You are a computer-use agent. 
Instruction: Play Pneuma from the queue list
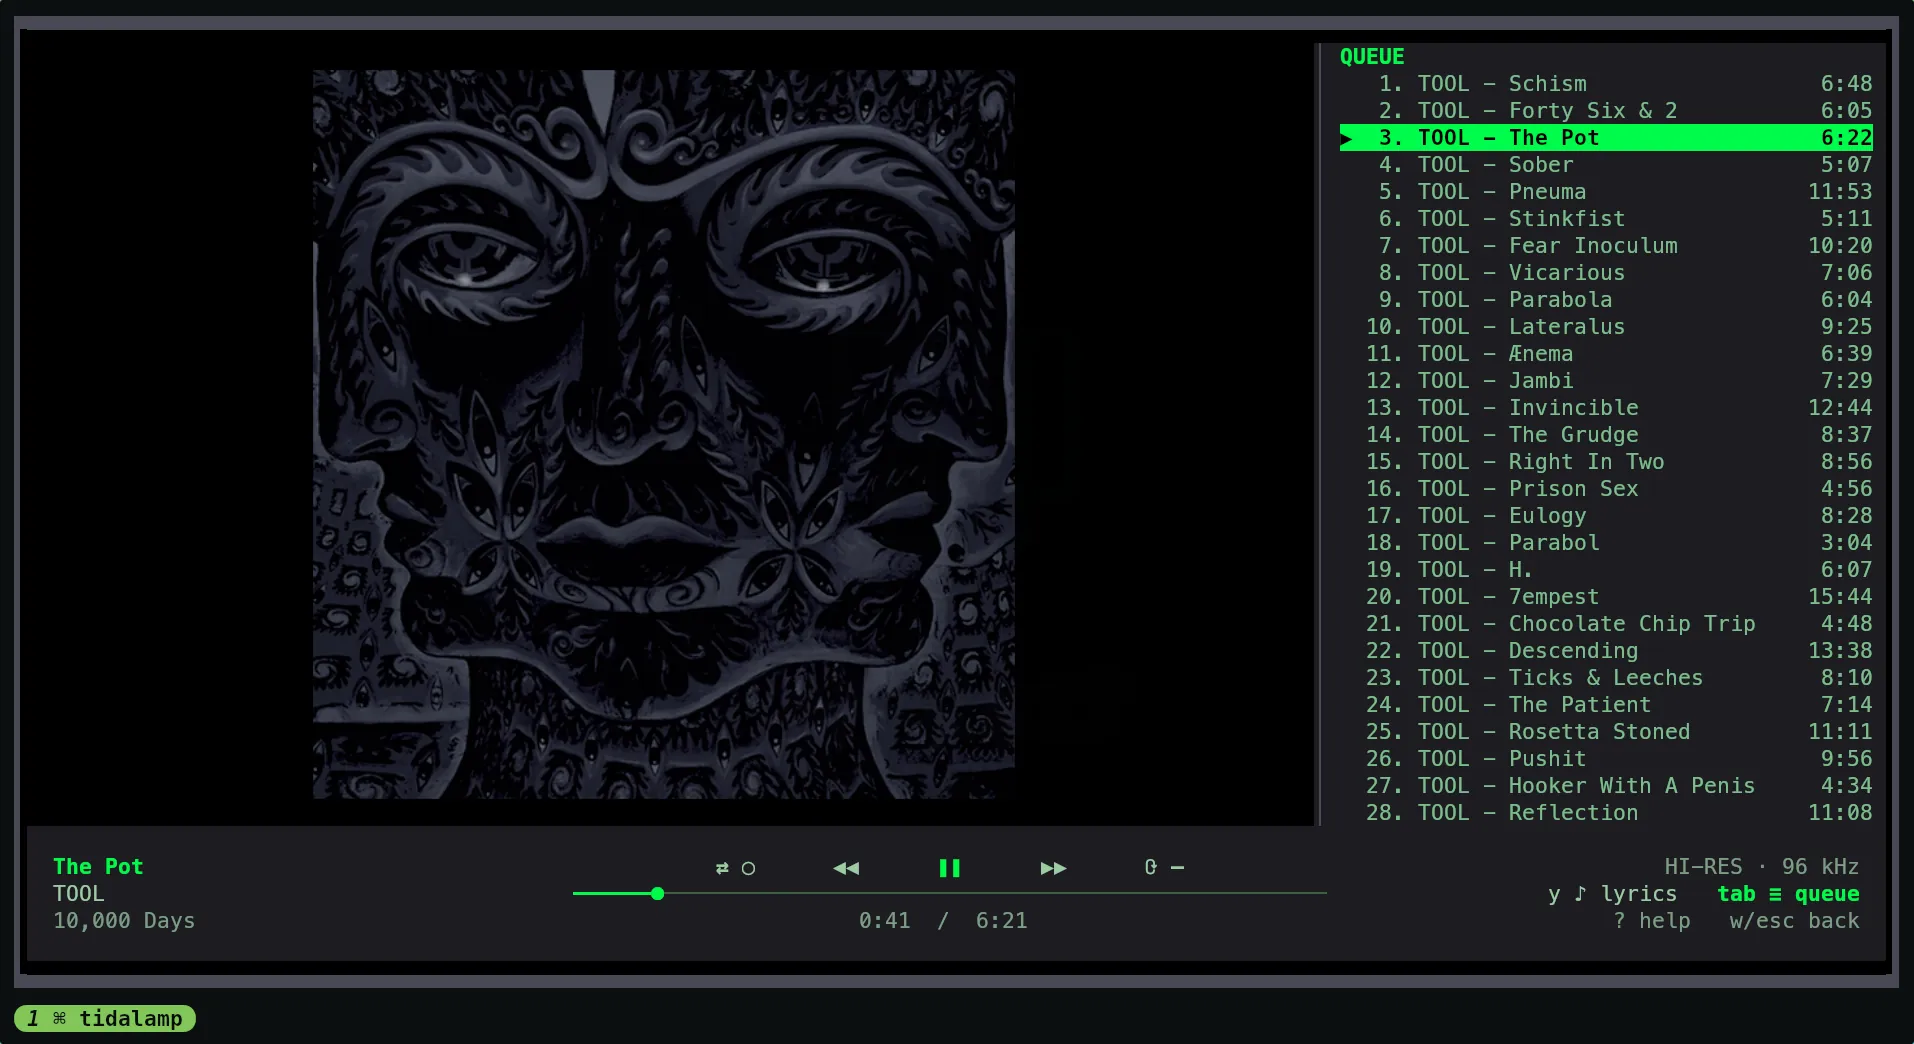pos(1606,192)
